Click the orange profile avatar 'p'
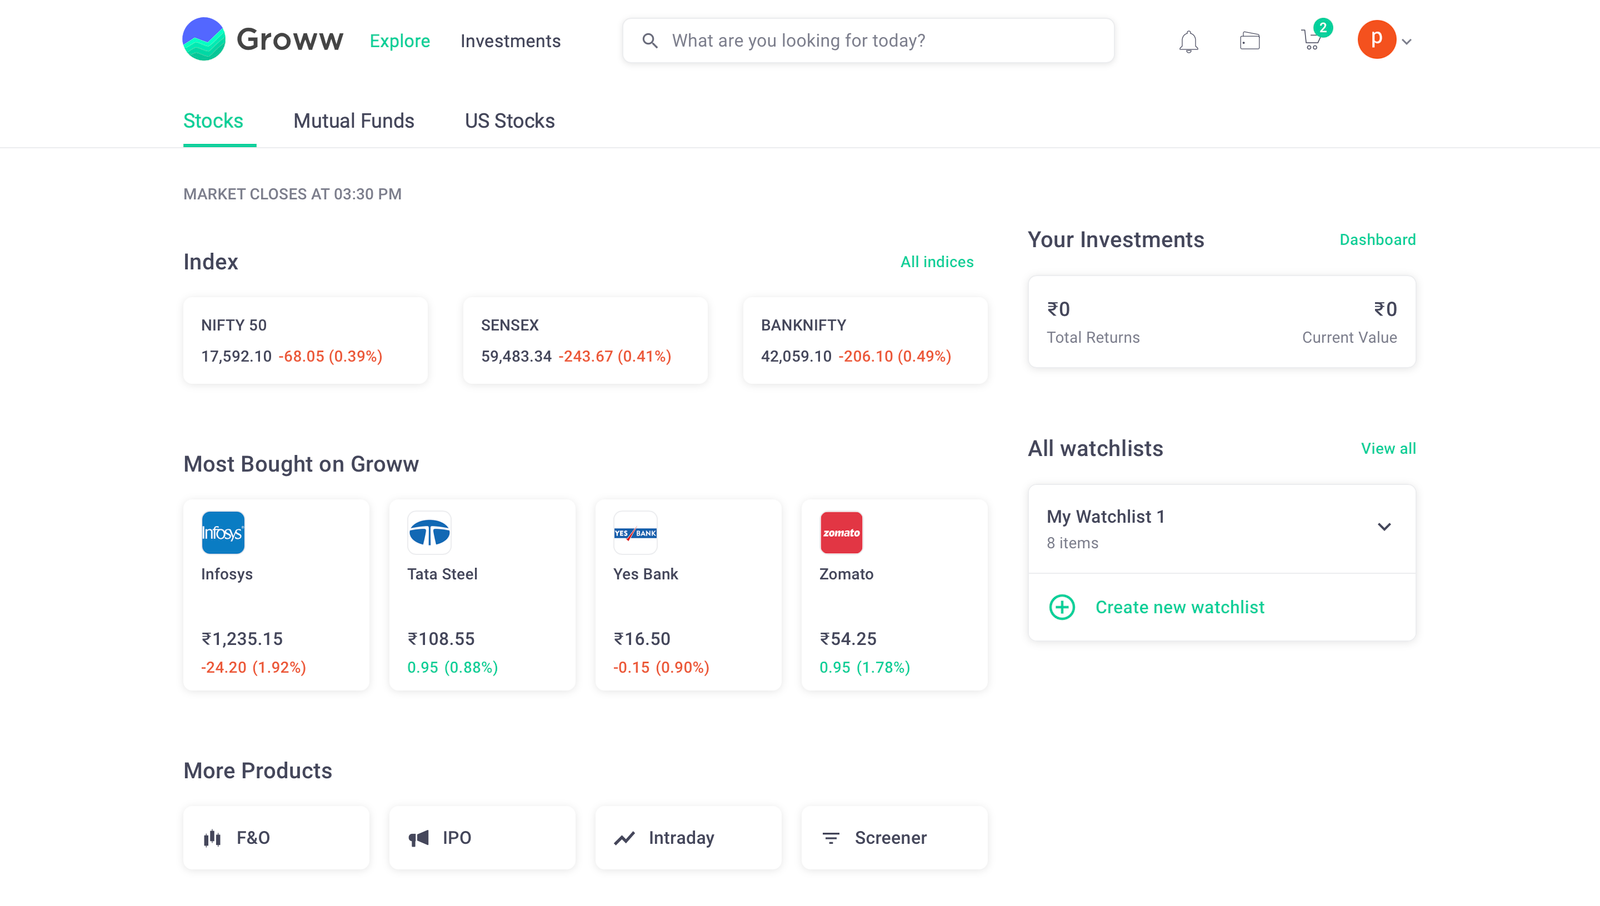 (1376, 40)
